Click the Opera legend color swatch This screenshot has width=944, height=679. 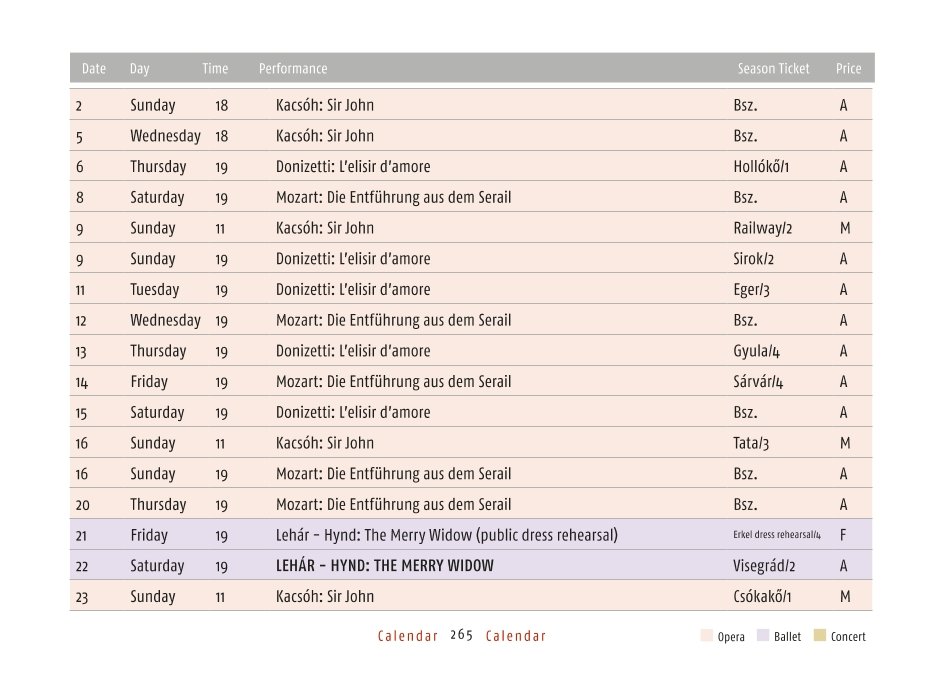point(706,636)
